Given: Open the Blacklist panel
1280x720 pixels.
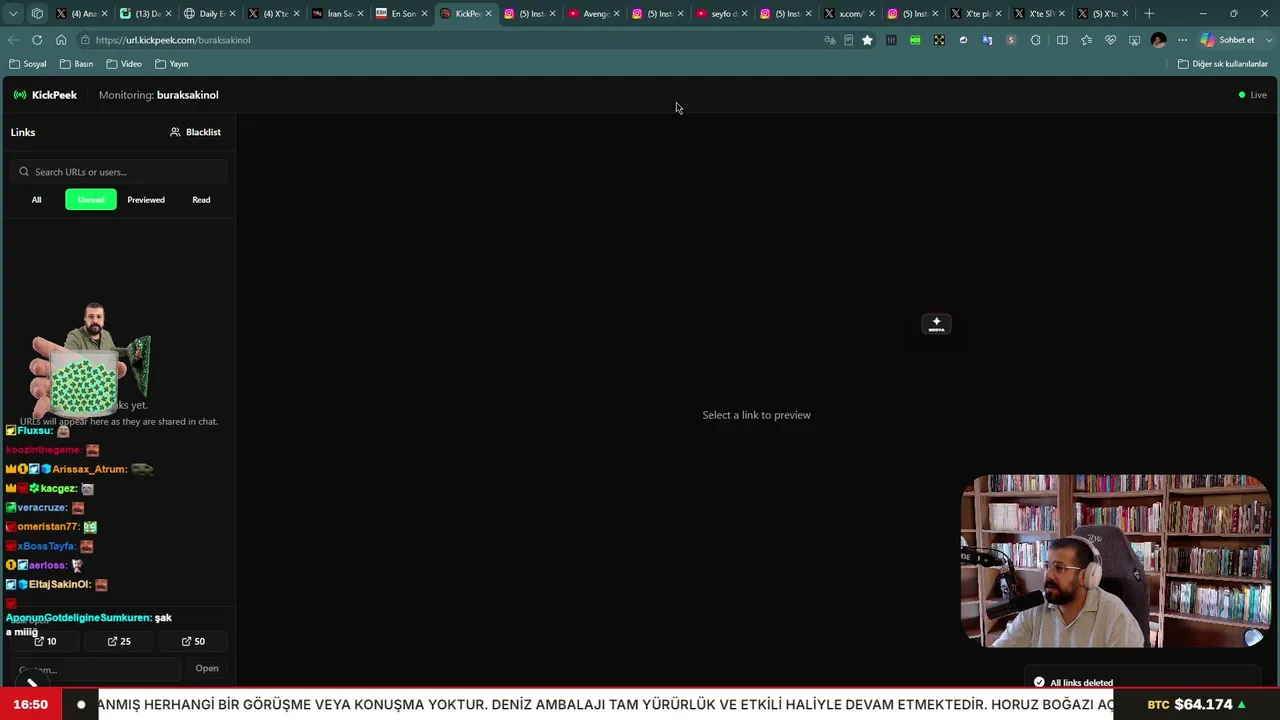Looking at the screenshot, I should pyautogui.click(x=195, y=132).
